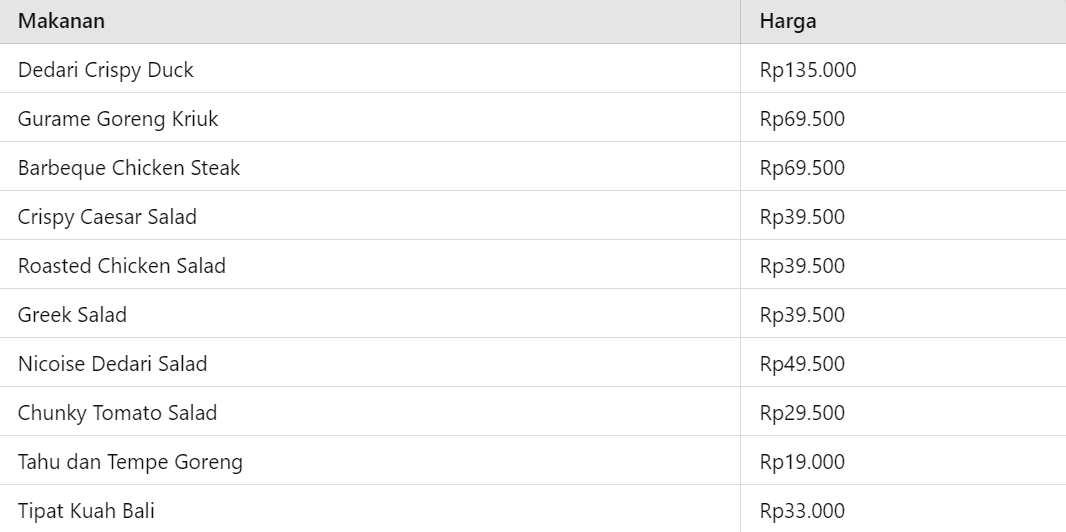
Task: Select the Rp19.000 price cell
Action: tap(802, 462)
